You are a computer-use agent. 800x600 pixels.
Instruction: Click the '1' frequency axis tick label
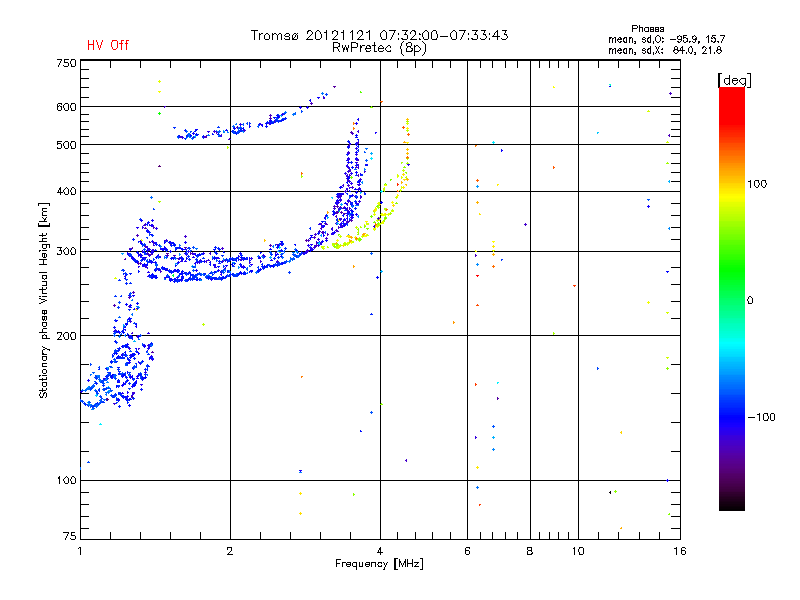pyautogui.click(x=80, y=551)
